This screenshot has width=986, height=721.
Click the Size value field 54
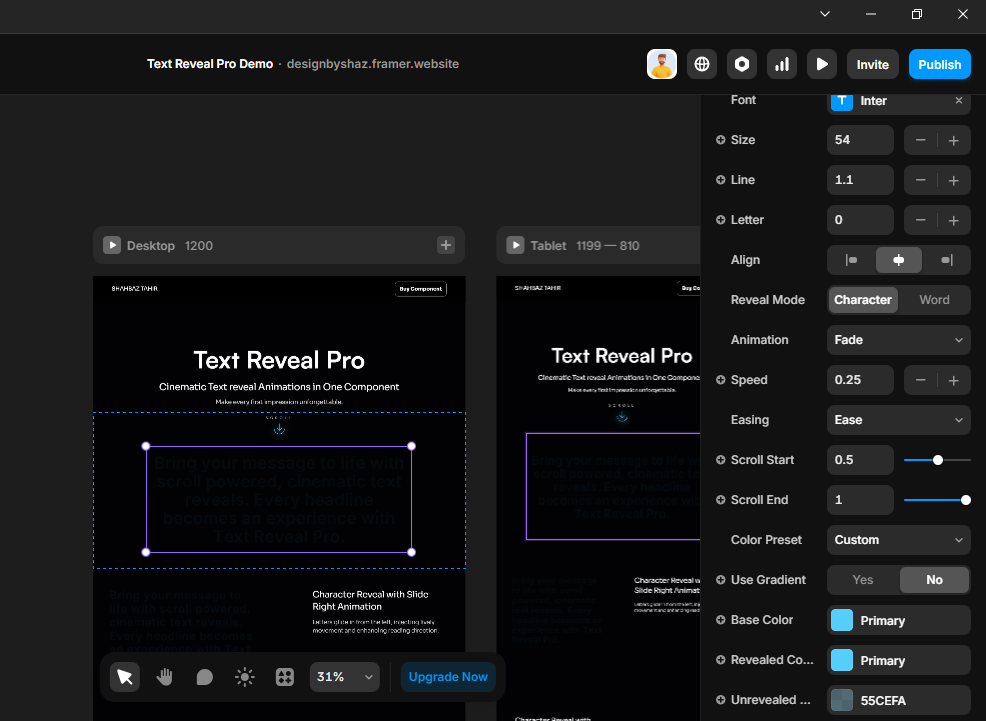(860, 140)
